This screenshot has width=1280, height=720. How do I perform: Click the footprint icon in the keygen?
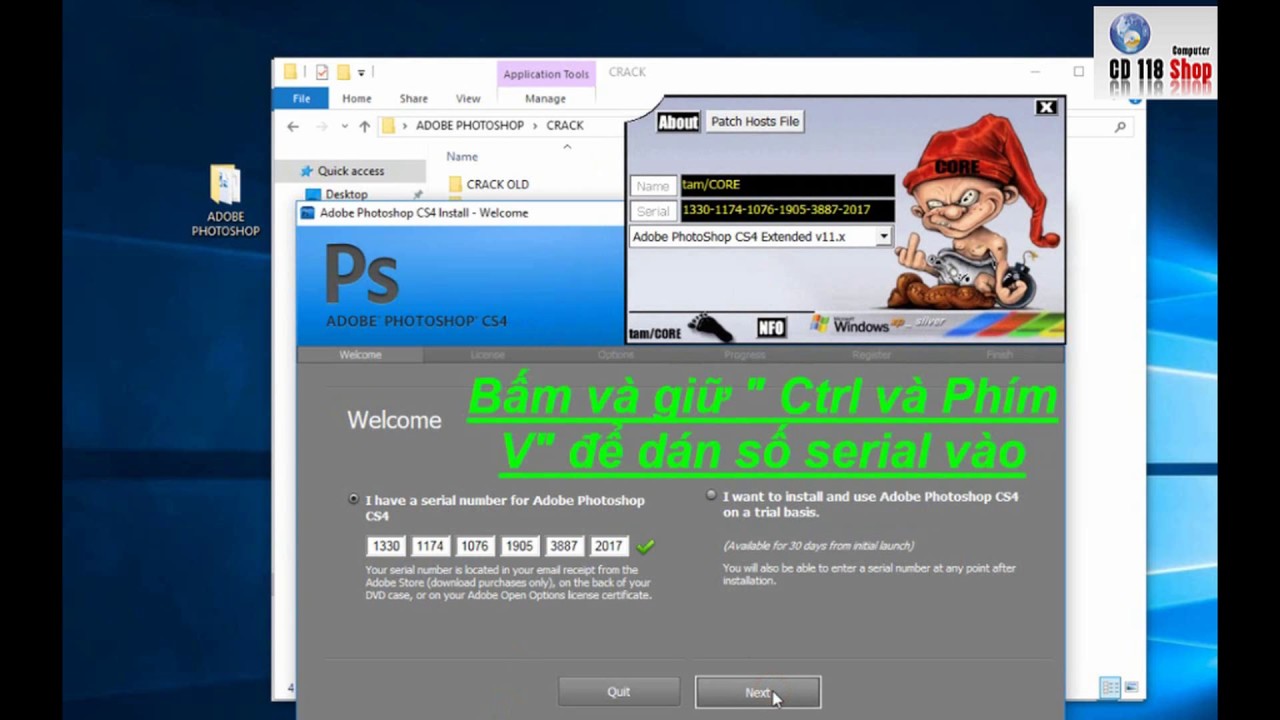pyautogui.click(x=709, y=326)
